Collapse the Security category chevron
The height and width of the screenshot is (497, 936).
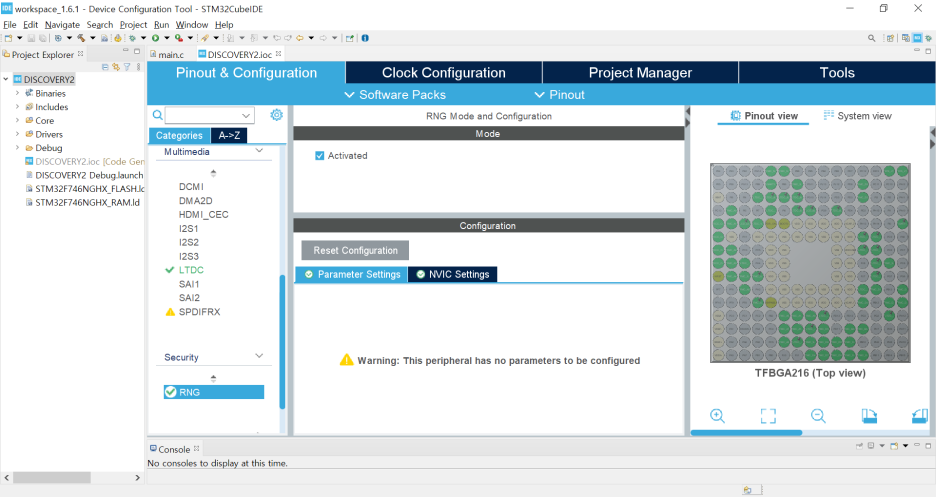259,356
